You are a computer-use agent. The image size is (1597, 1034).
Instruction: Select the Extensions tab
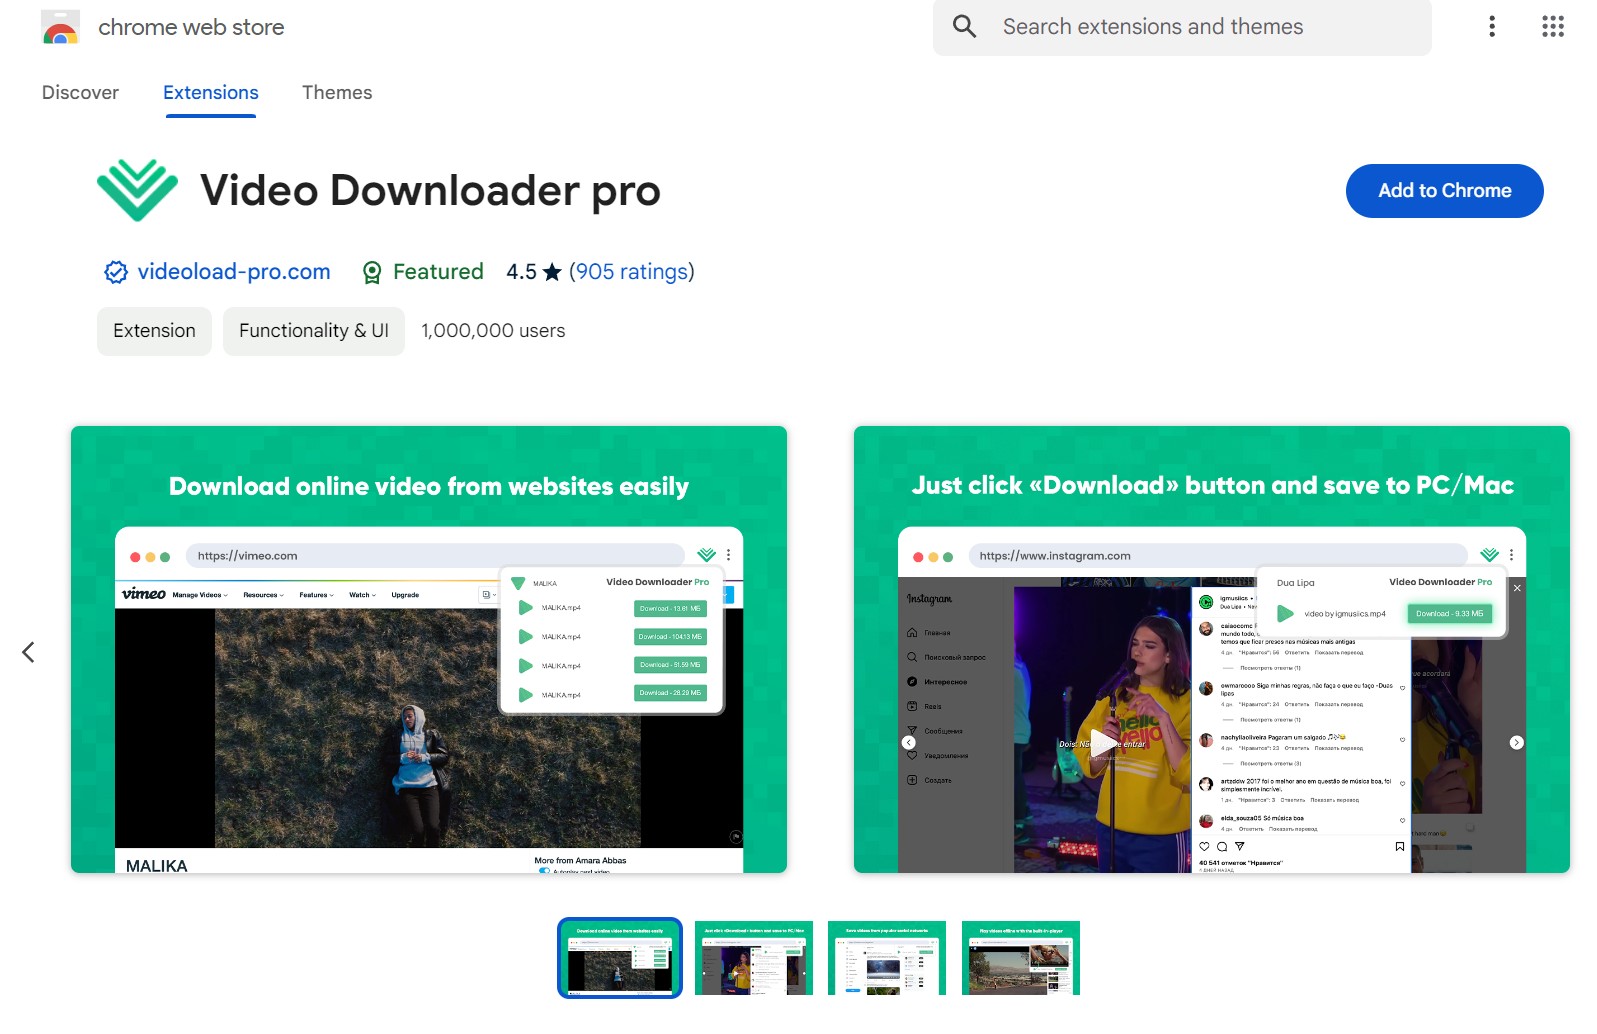click(211, 93)
